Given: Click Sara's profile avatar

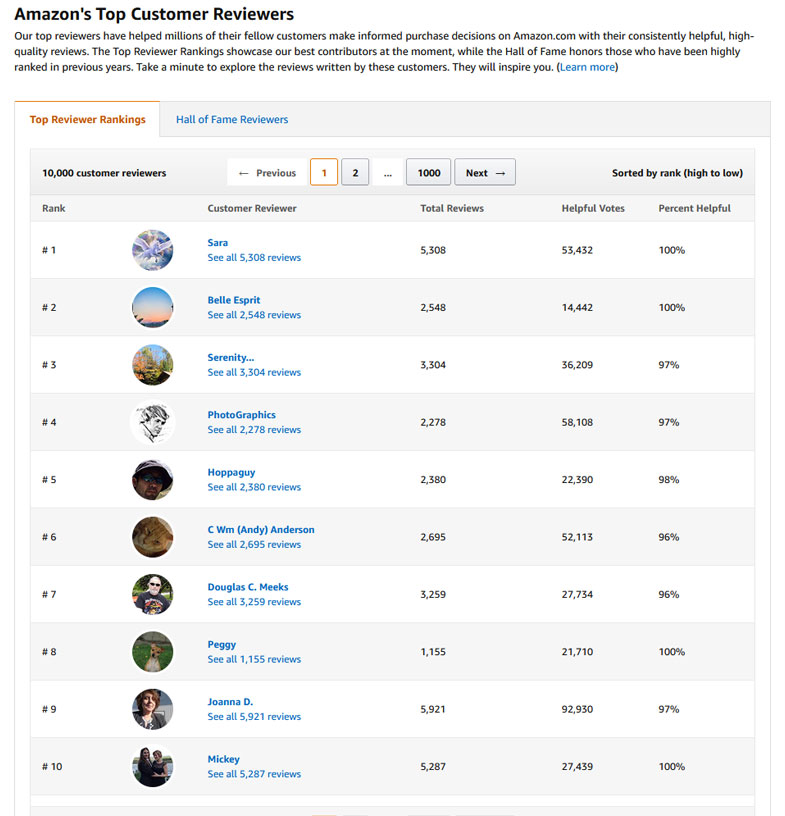Looking at the screenshot, I should click(152, 250).
